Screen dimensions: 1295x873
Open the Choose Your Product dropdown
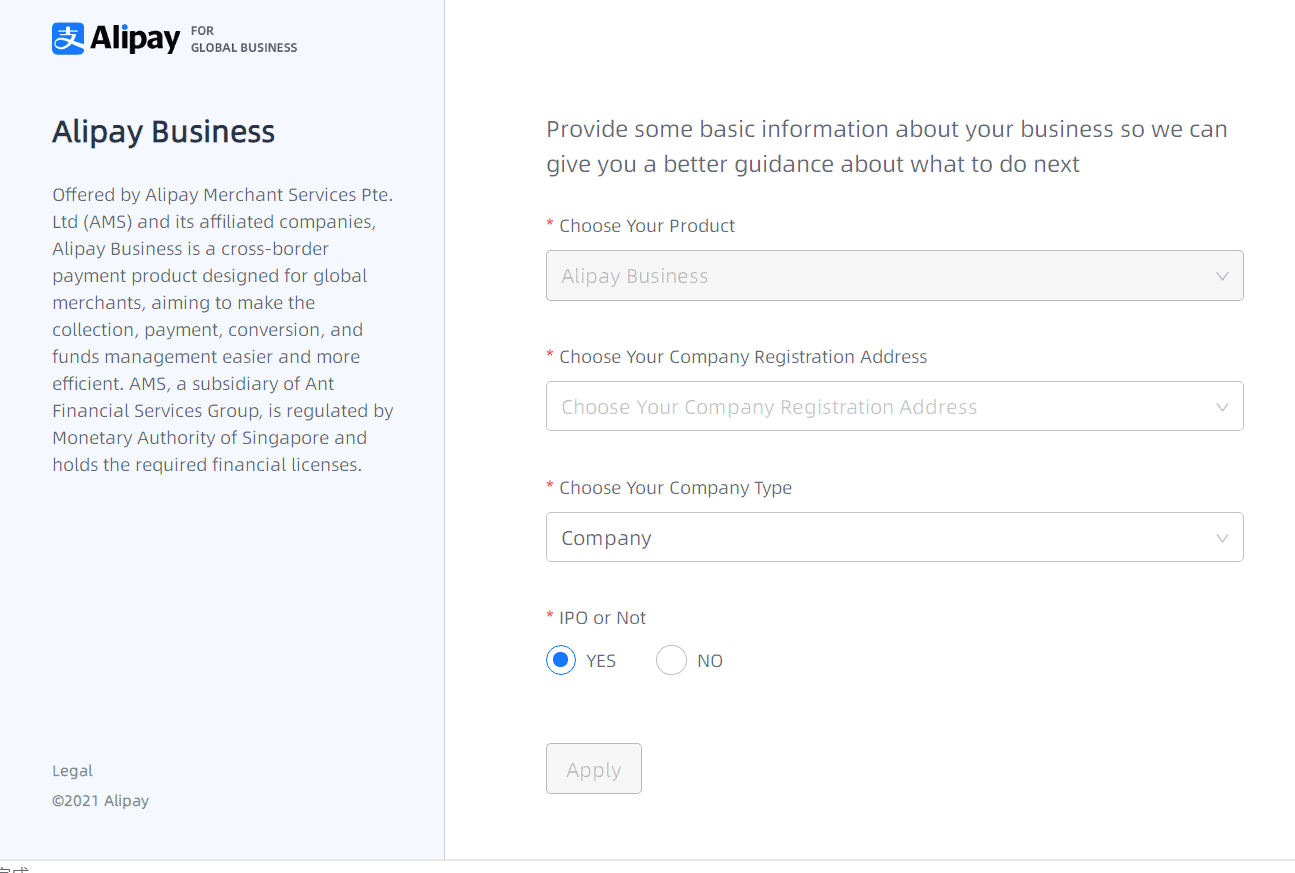coord(894,276)
